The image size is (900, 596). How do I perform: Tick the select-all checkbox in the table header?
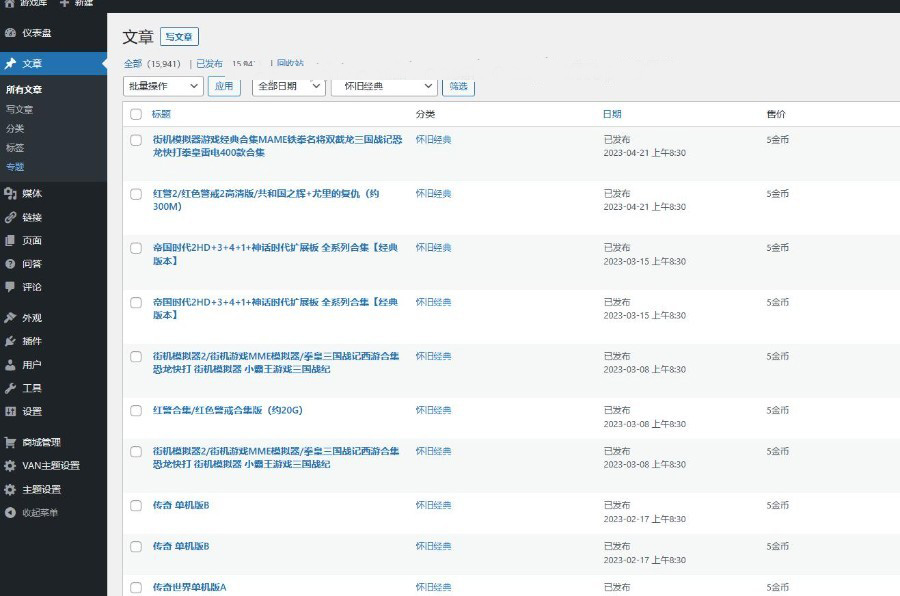pos(136,114)
